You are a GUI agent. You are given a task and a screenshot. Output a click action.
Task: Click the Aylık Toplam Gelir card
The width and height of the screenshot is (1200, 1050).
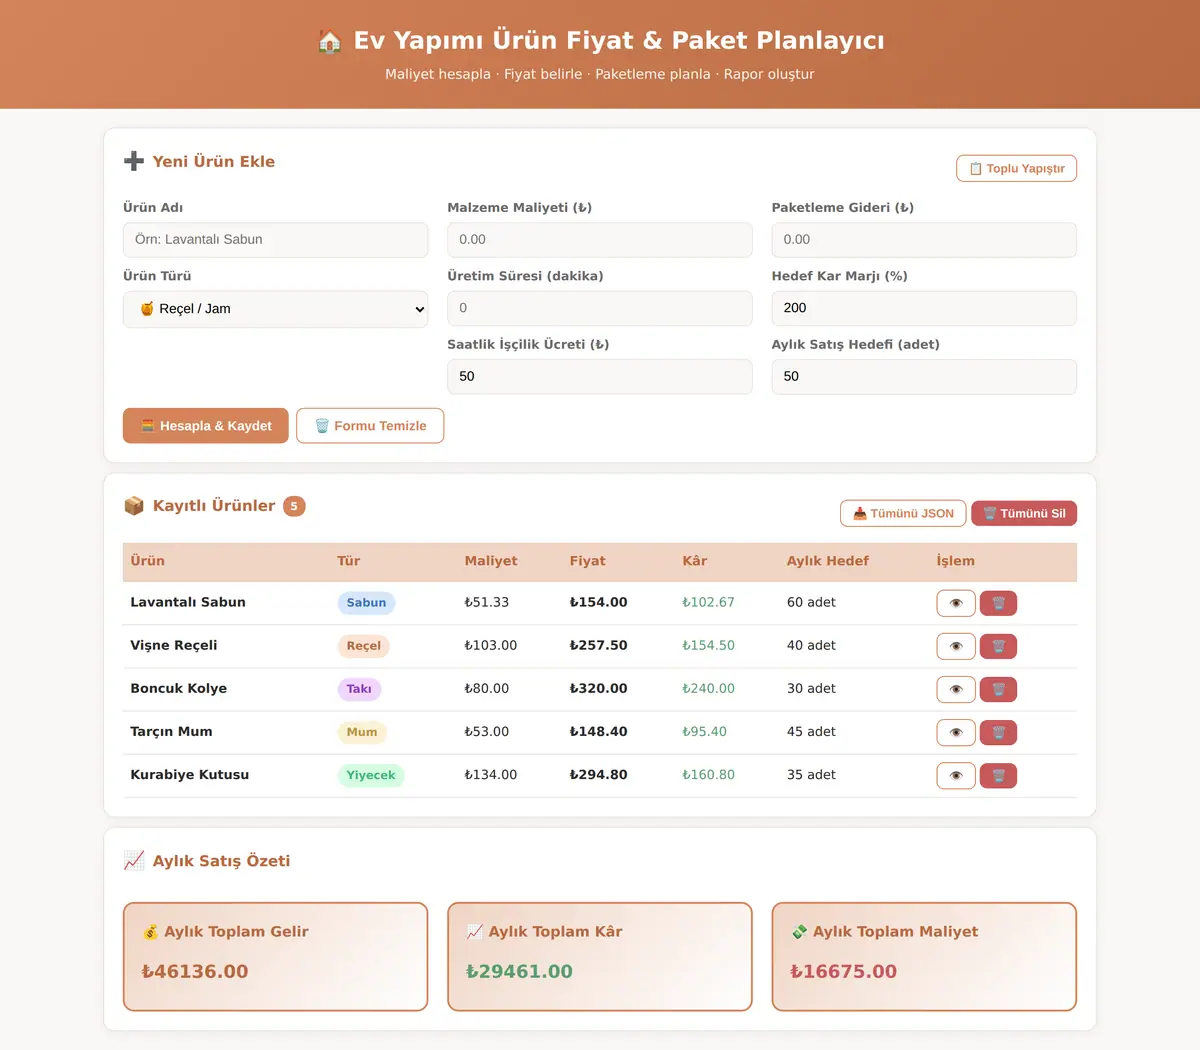[x=276, y=957]
